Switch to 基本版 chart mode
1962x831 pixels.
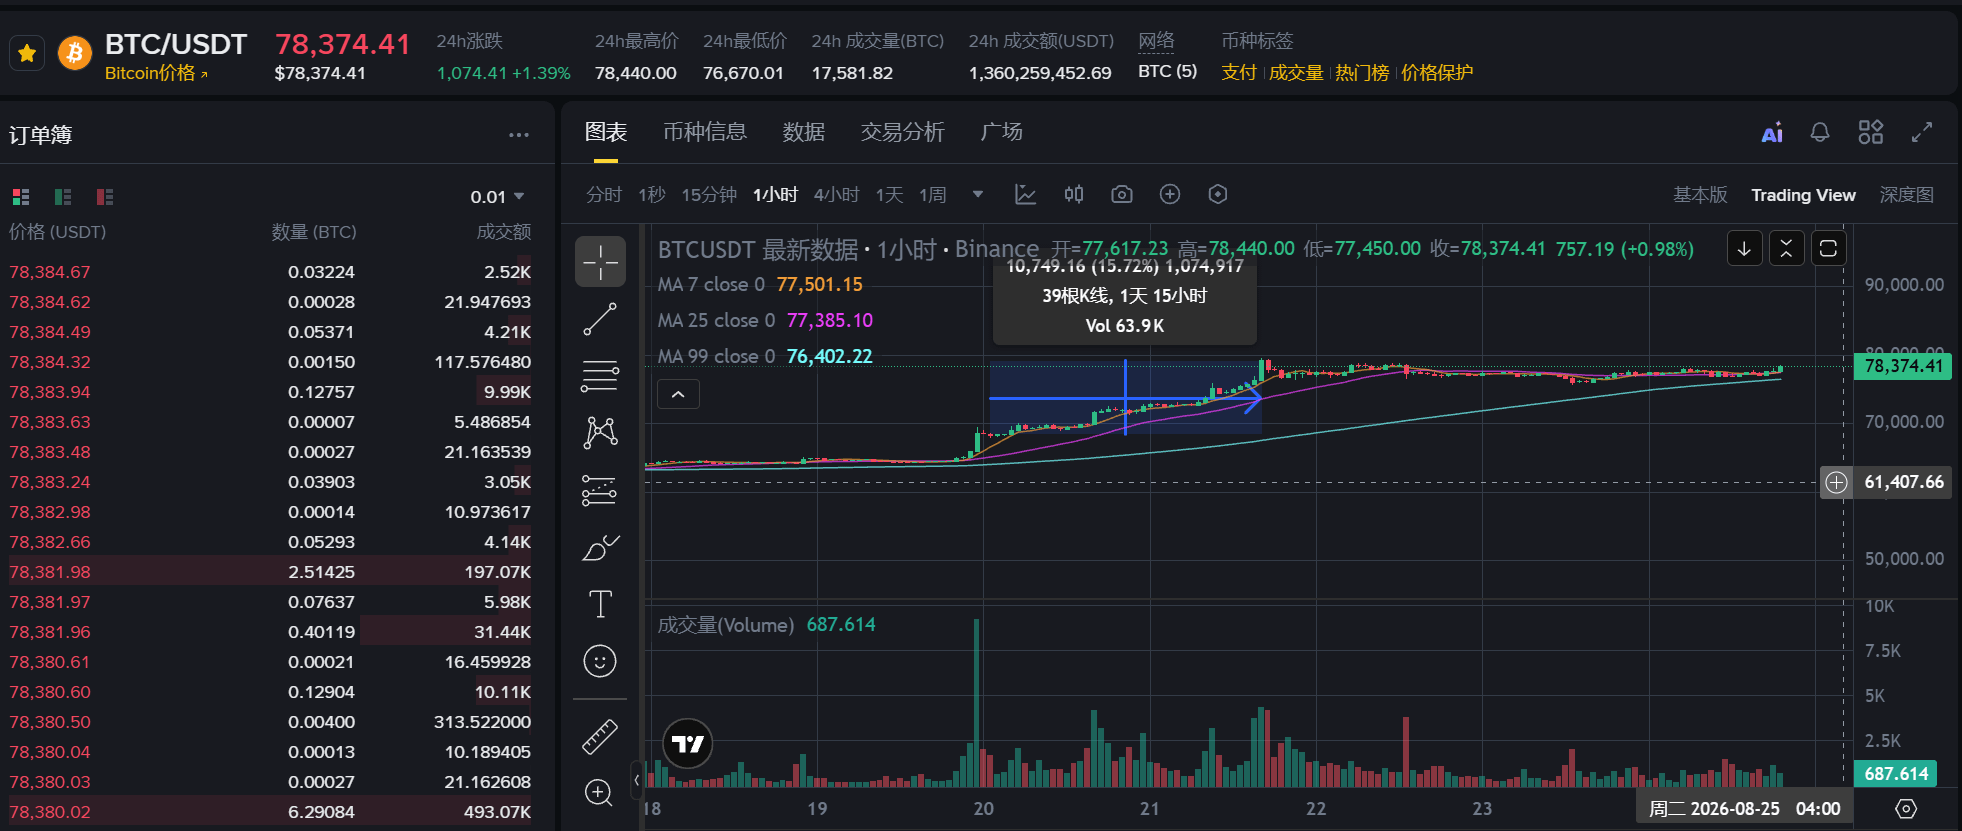[1700, 195]
